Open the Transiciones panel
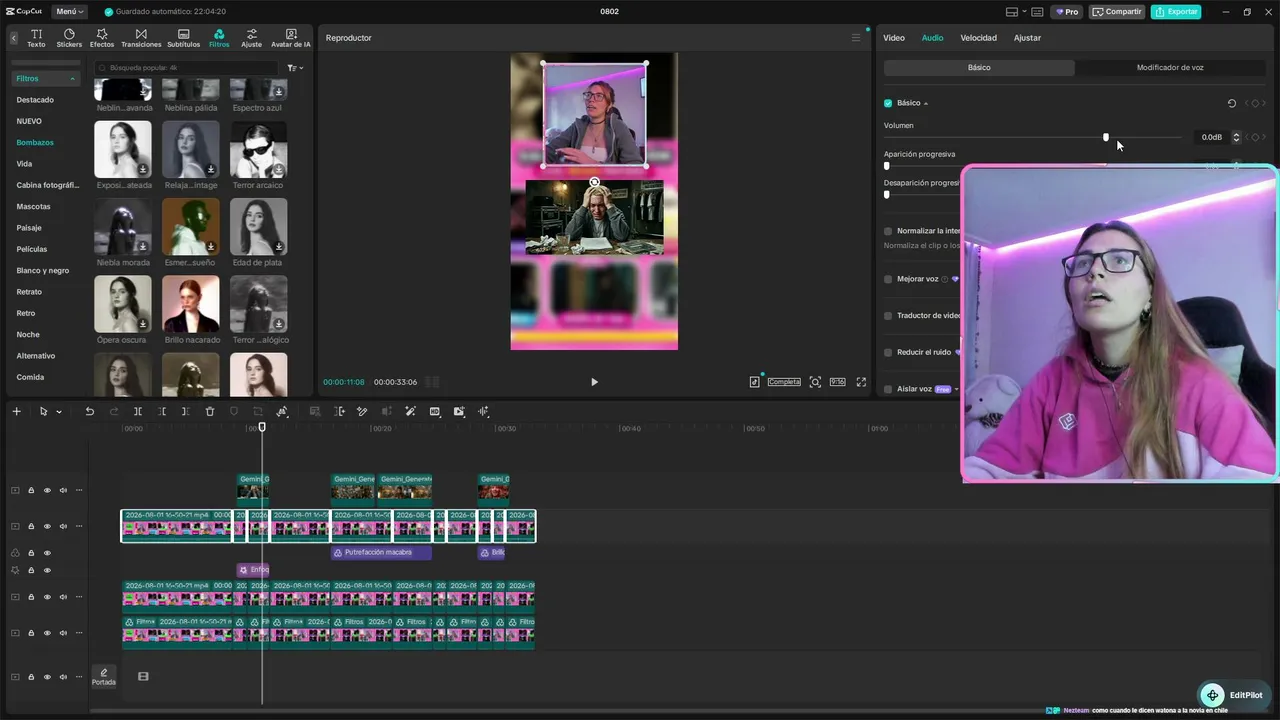Screen dimensions: 1280x720 [x=141, y=38]
